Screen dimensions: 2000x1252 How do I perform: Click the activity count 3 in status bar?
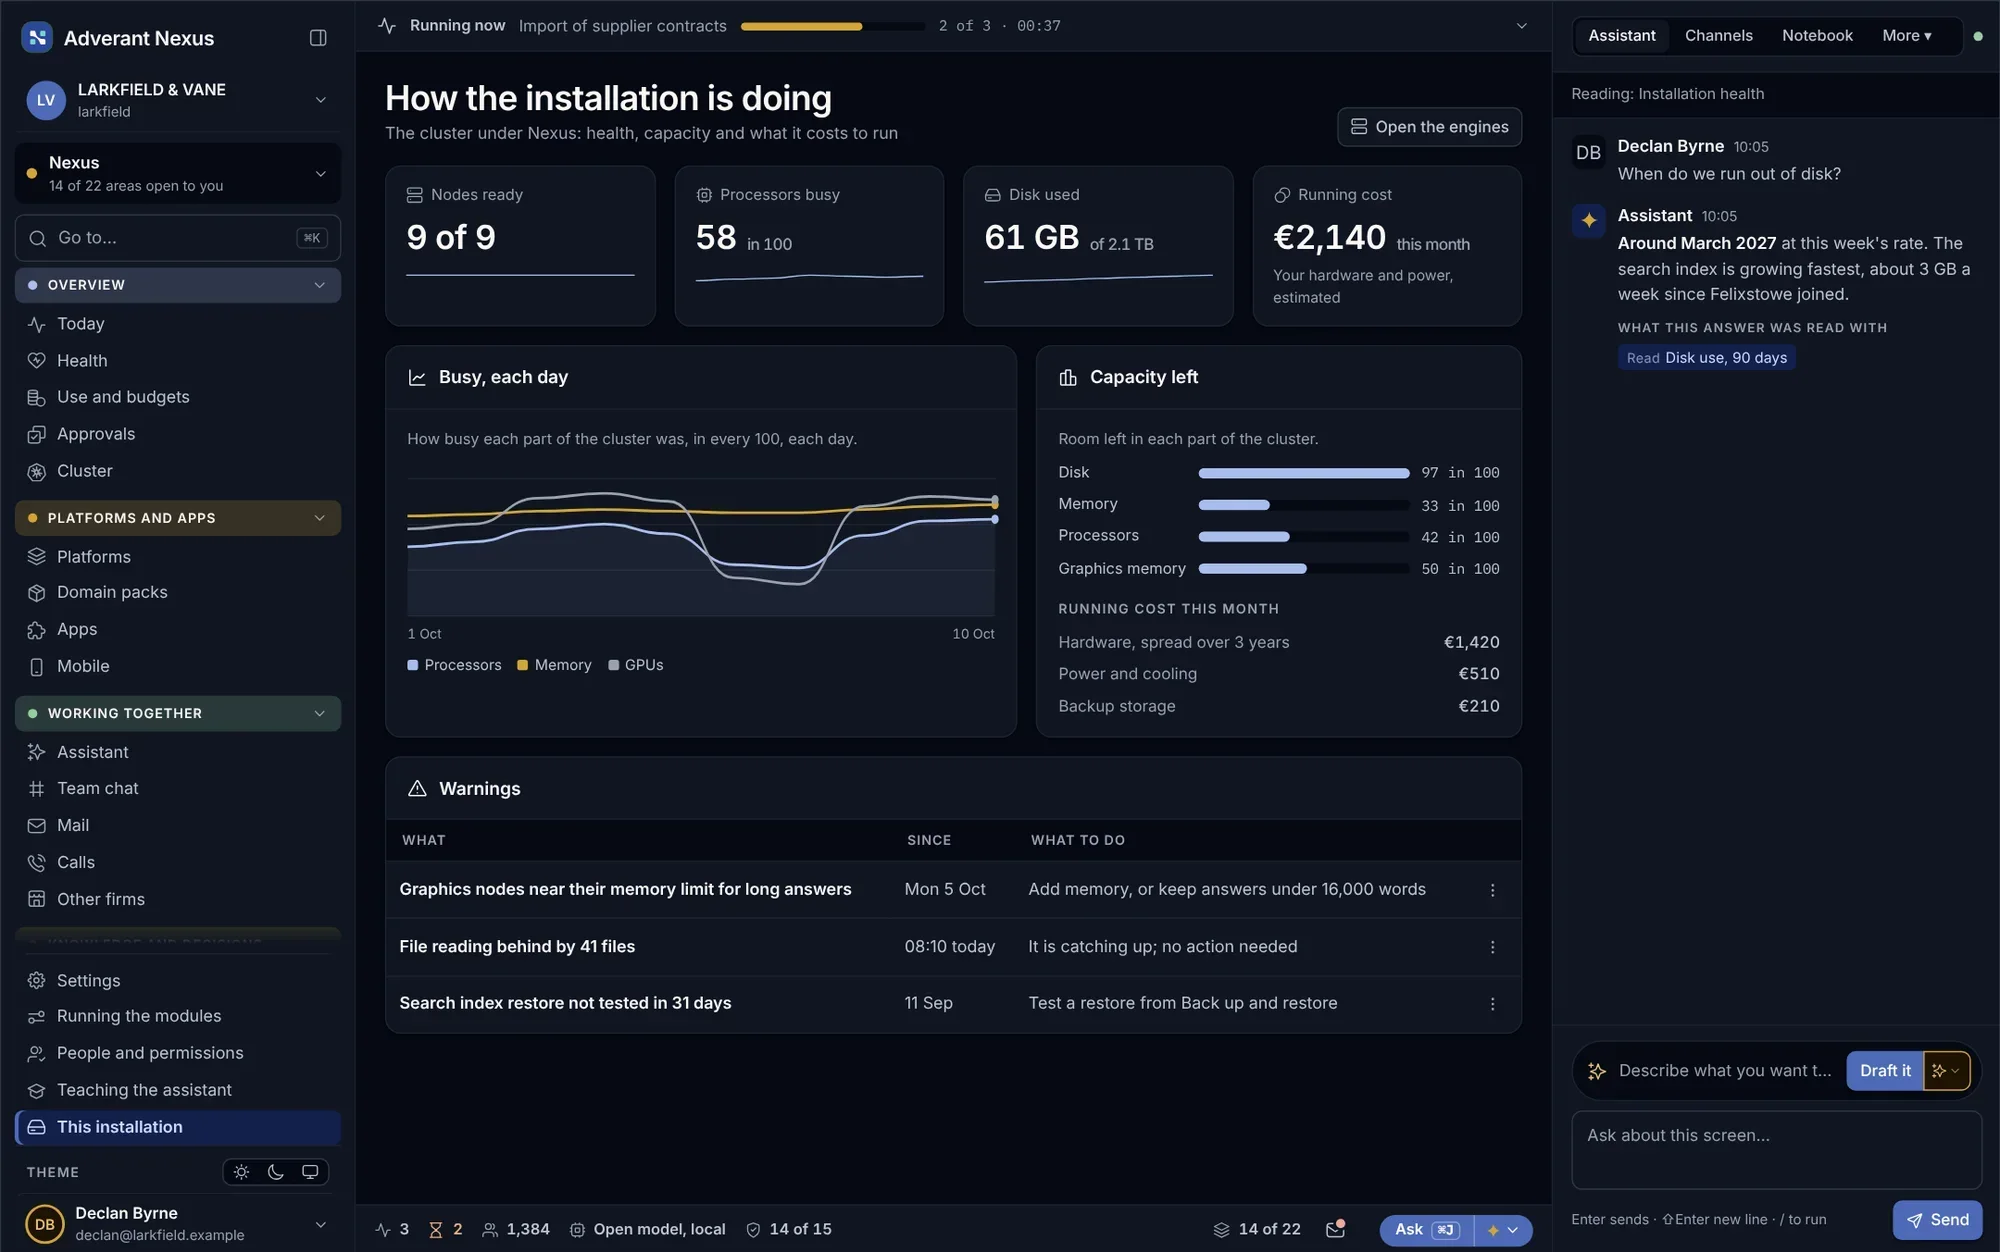(x=392, y=1229)
